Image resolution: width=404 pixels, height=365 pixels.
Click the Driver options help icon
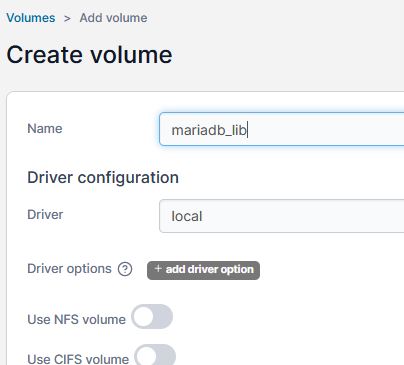(x=125, y=269)
